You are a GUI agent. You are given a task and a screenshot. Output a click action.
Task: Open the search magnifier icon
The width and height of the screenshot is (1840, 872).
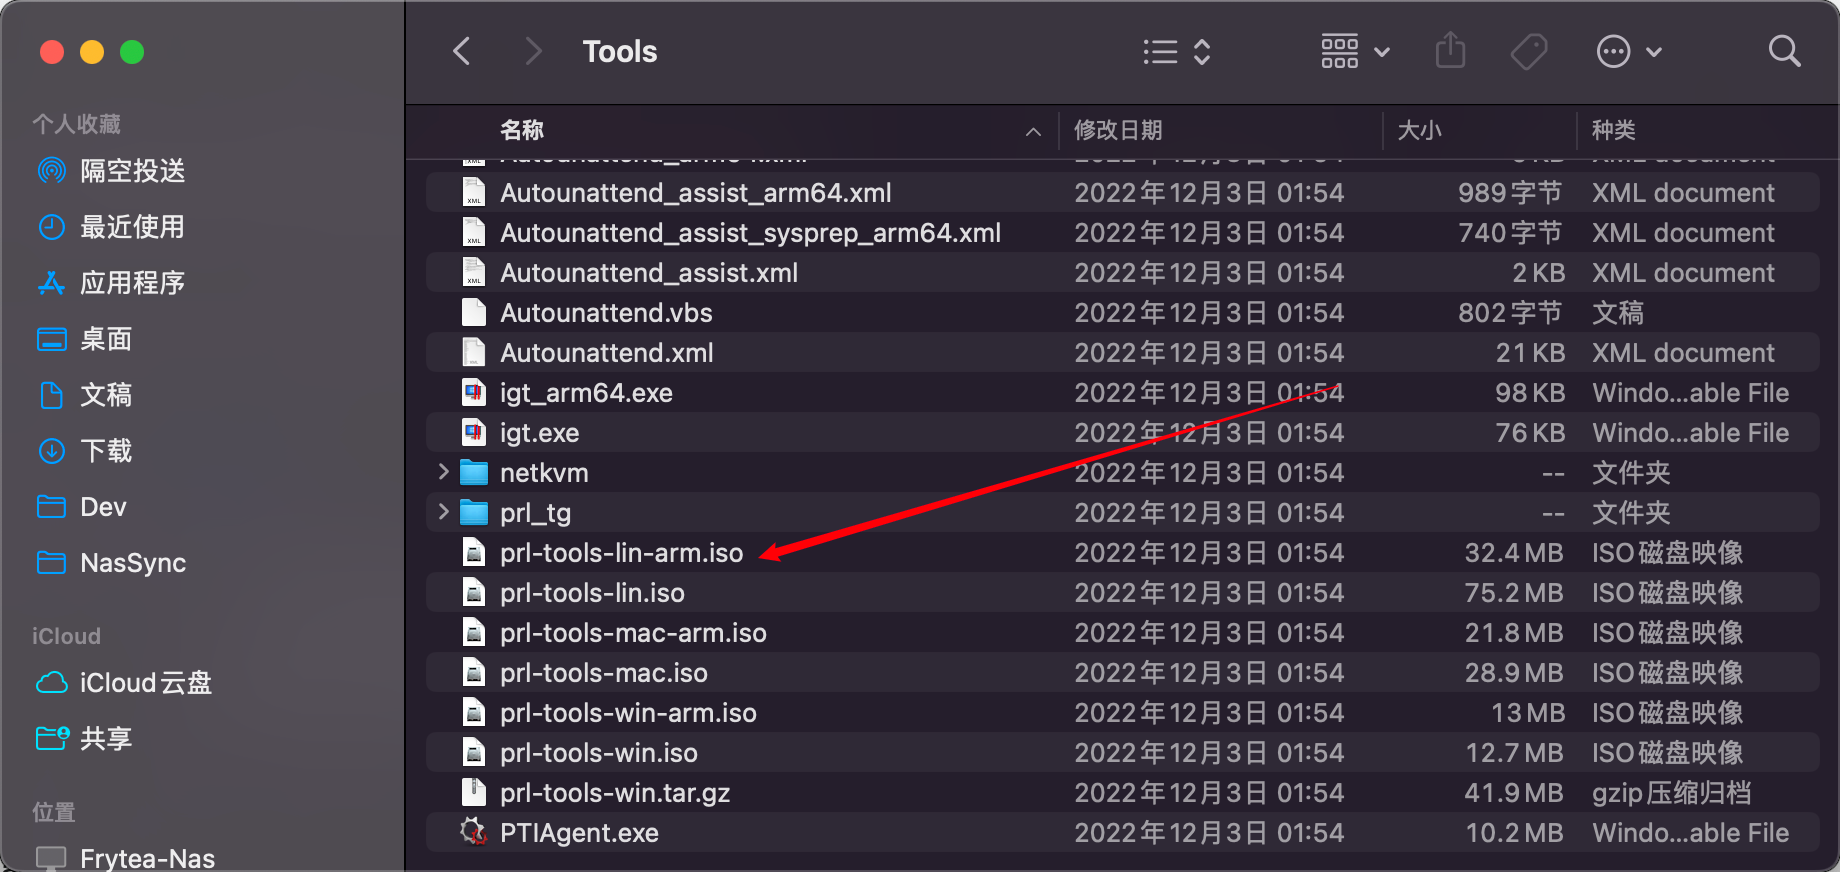pos(1784,51)
